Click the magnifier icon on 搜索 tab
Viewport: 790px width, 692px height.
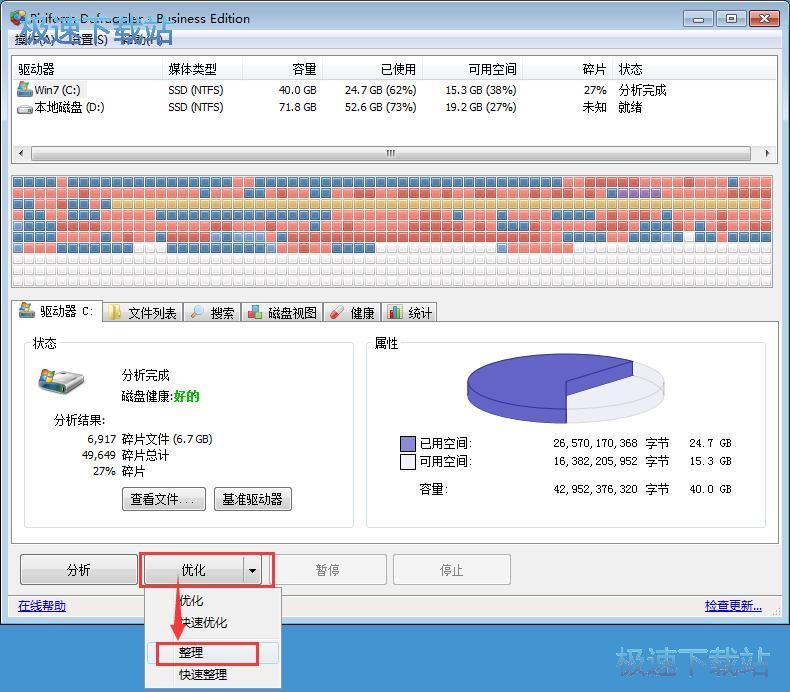coord(196,312)
